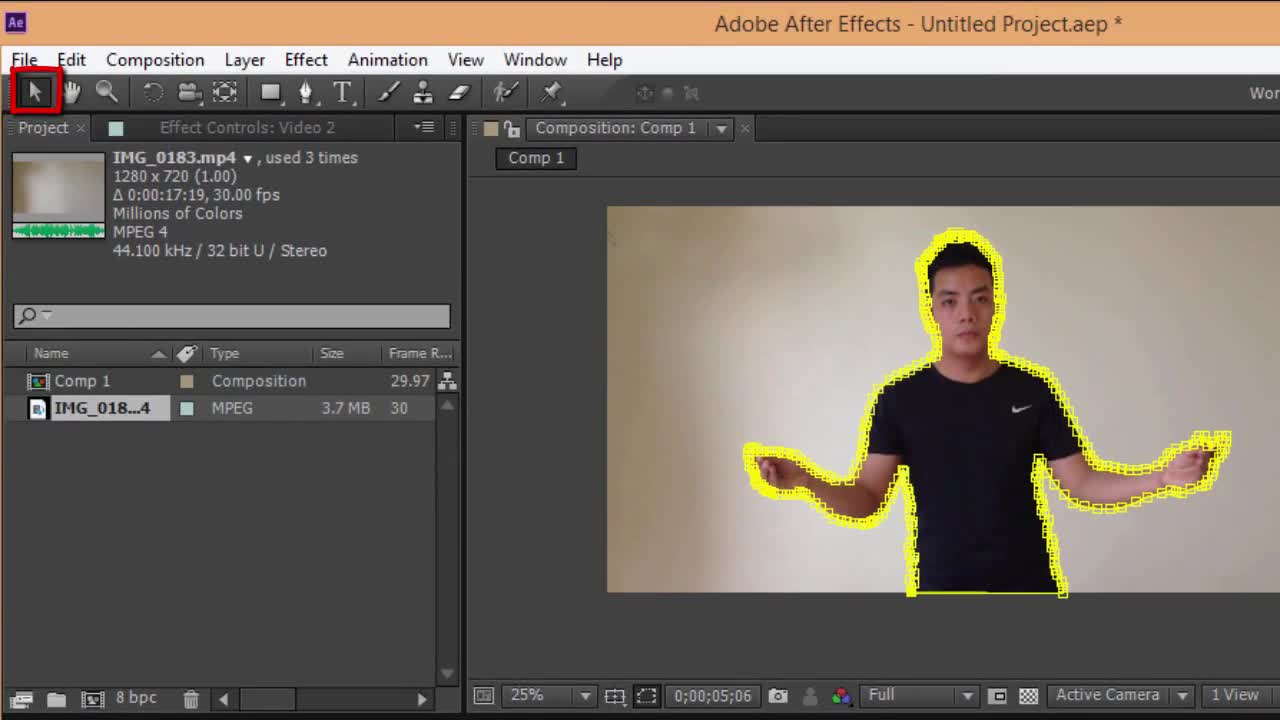
Task: Delete selected project item with trash icon
Action: (191, 699)
